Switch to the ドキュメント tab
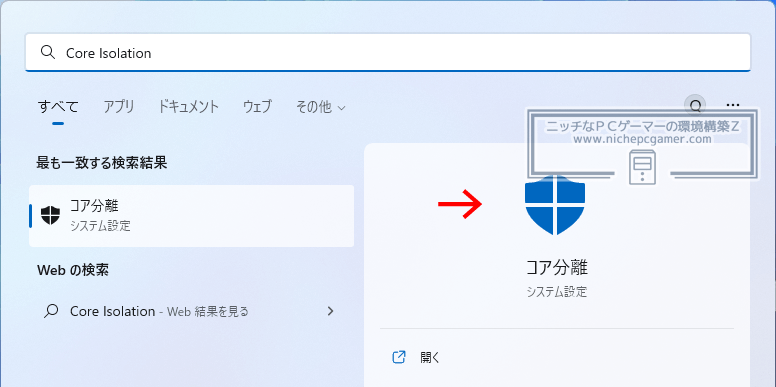 pos(188,106)
